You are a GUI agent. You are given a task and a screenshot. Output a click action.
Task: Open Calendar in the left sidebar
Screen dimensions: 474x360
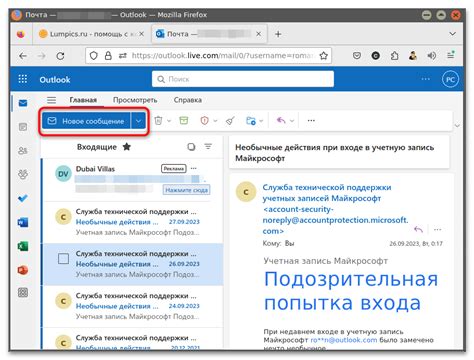pos(23,127)
